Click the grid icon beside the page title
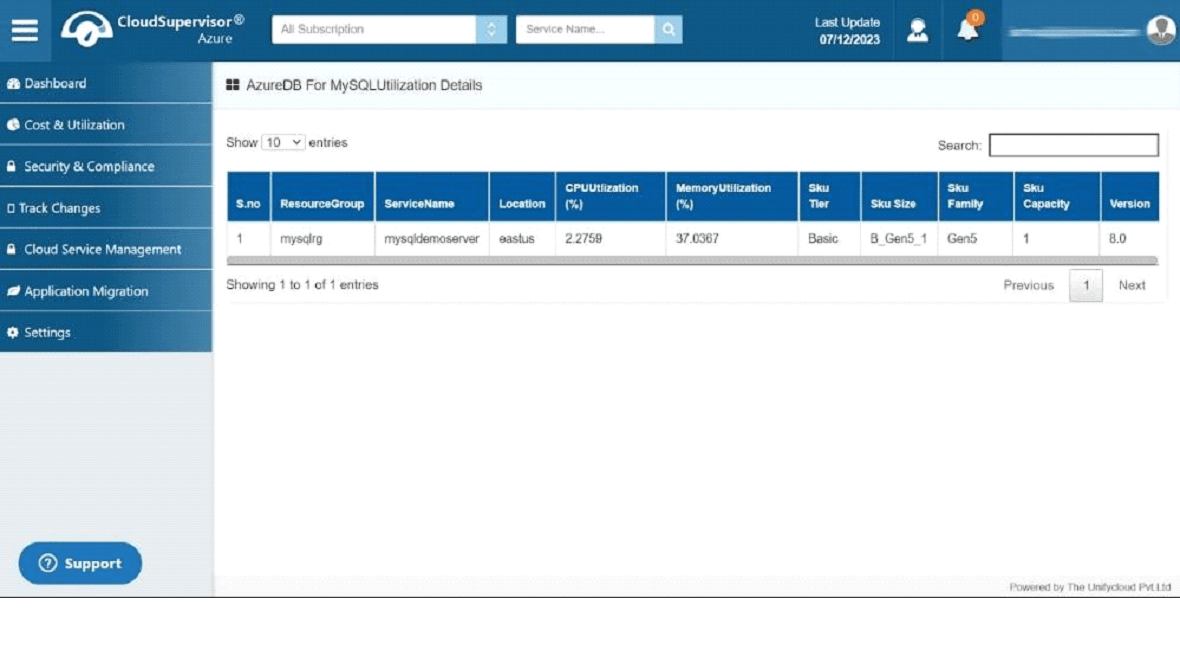1180x648 pixels. [x=233, y=85]
